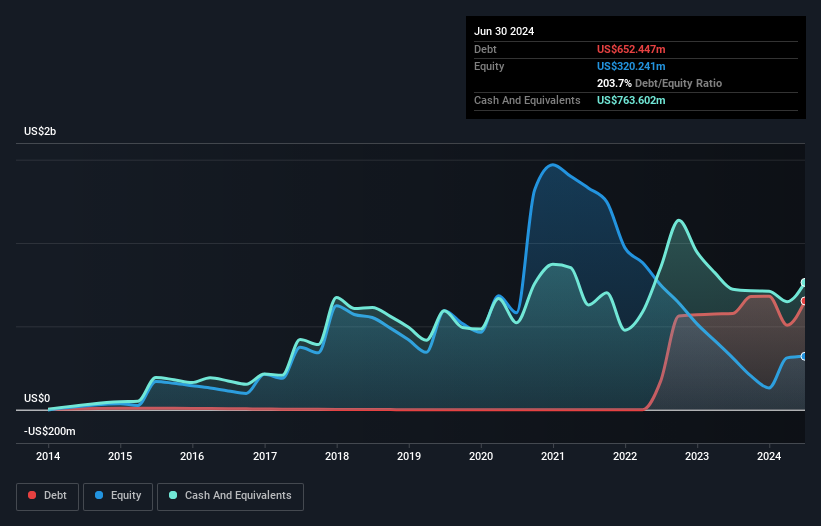This screenshot has height=526, width=821.
Task: Click the US$320.241m equity value
Action: click(631, 66)
